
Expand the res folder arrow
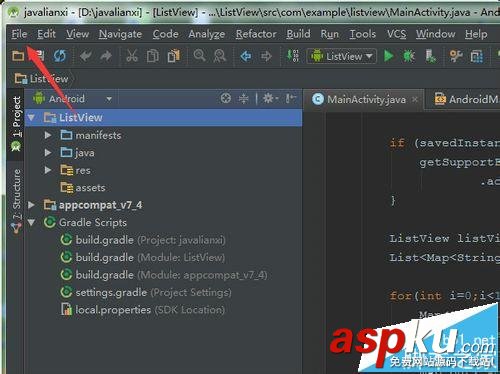(x=48, y=170)
